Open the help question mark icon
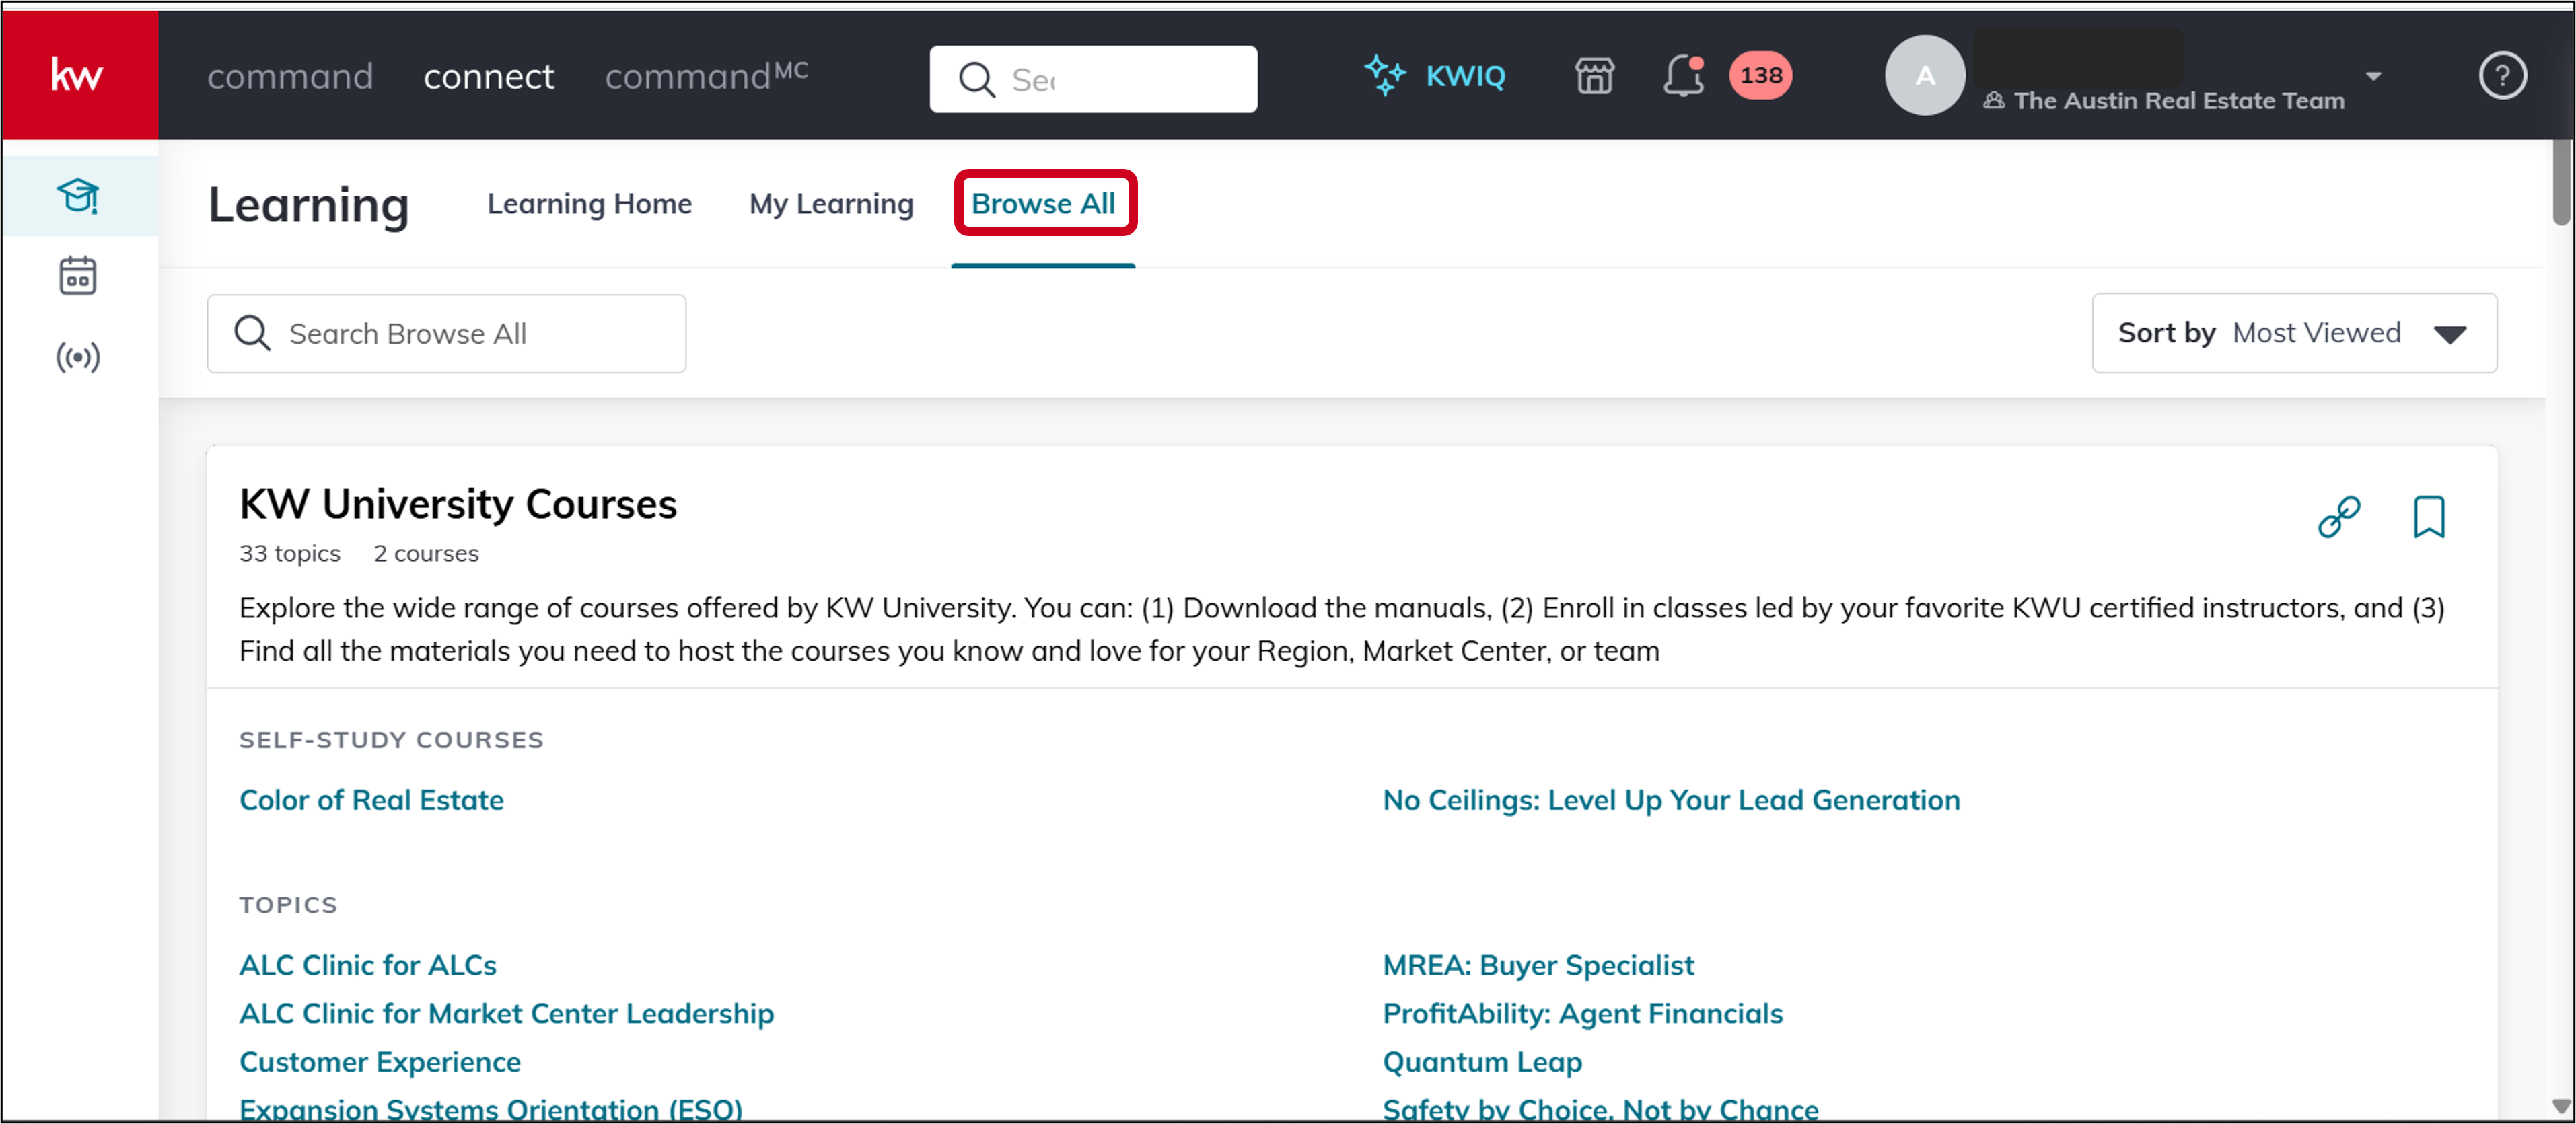The image size is (2576, 1124). 2502,76
